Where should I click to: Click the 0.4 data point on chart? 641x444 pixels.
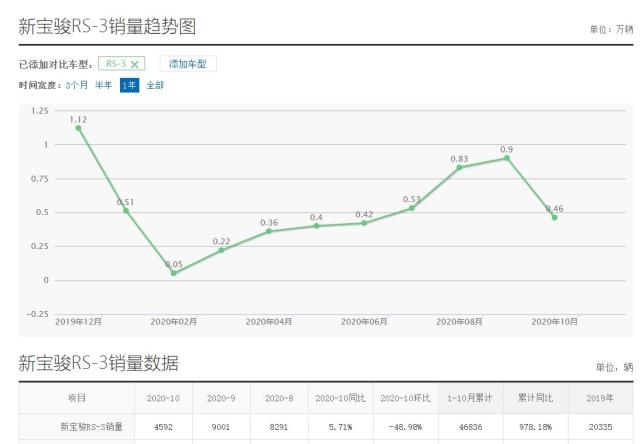[316, 226]
